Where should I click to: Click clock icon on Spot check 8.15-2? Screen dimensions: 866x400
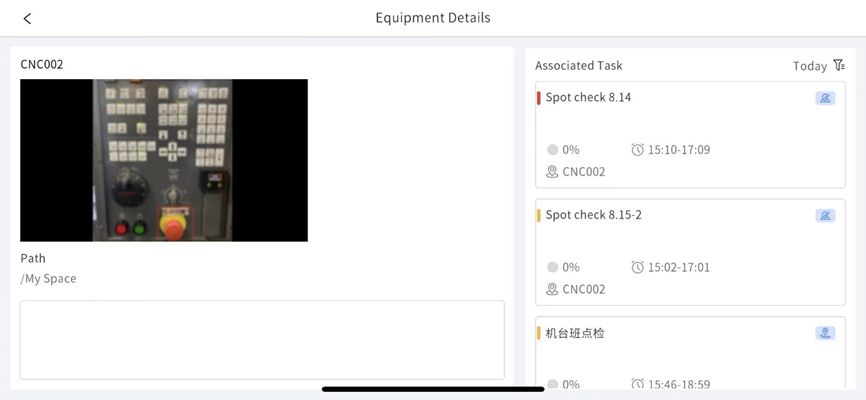tap(638, 267)
